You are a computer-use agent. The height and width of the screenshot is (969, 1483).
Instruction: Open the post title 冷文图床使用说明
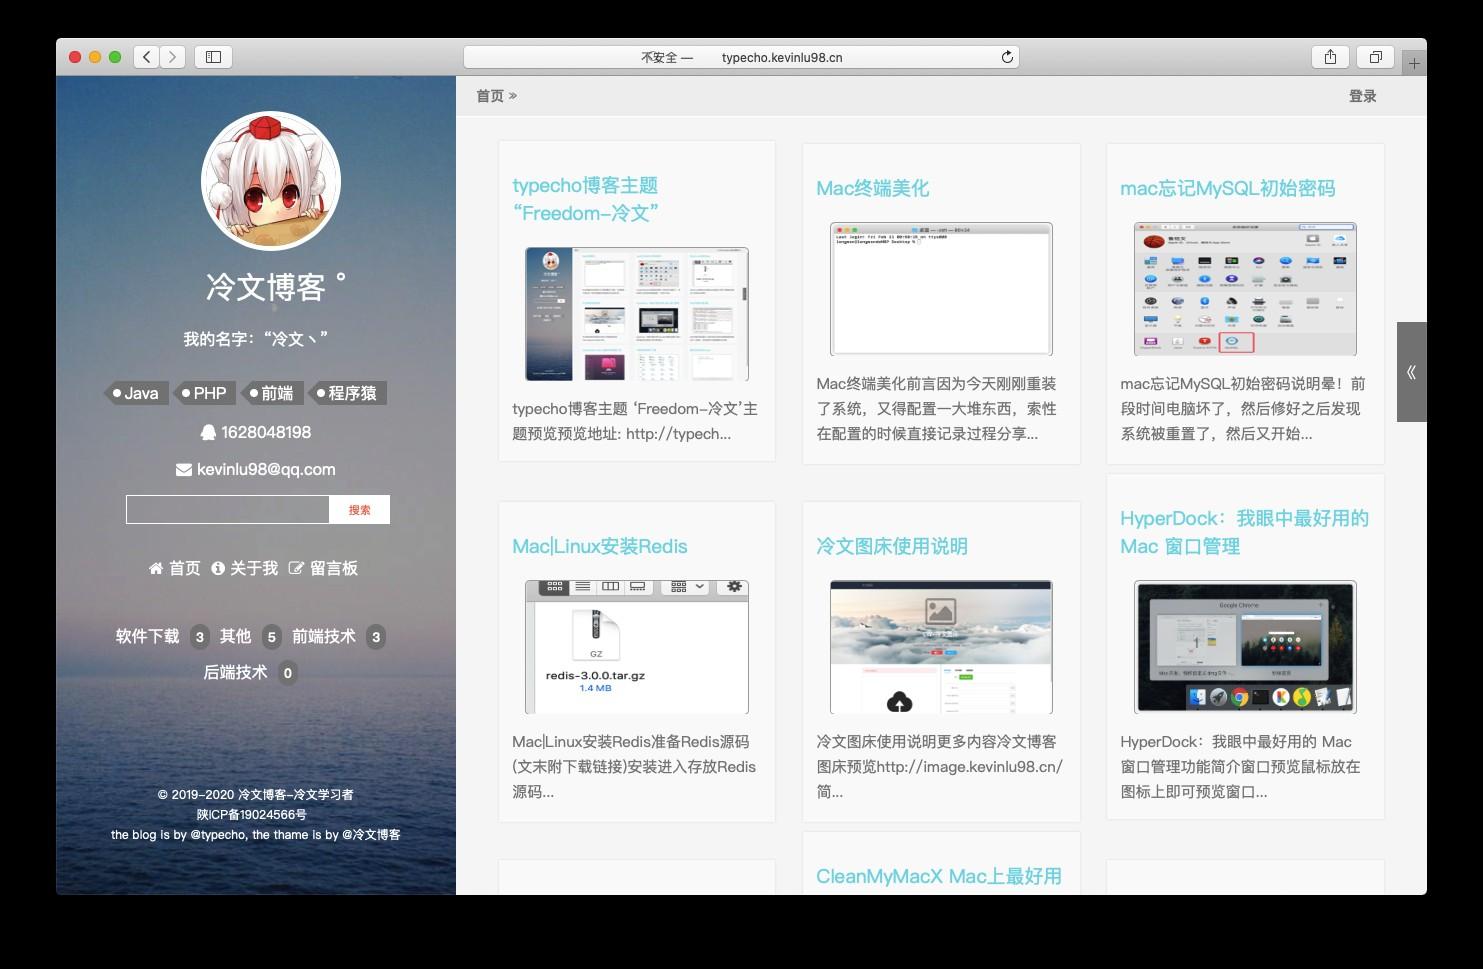(x=892, y=546)
